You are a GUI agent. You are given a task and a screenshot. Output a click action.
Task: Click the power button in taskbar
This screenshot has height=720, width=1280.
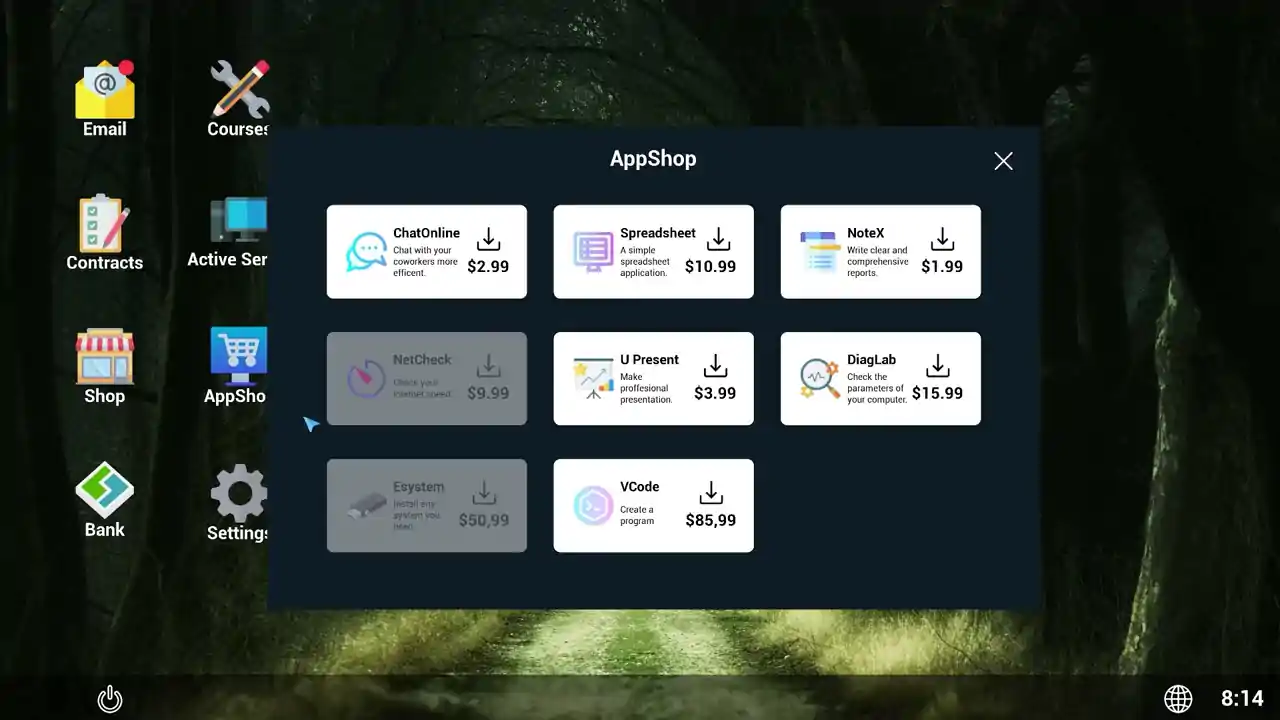tap(110, 698)
